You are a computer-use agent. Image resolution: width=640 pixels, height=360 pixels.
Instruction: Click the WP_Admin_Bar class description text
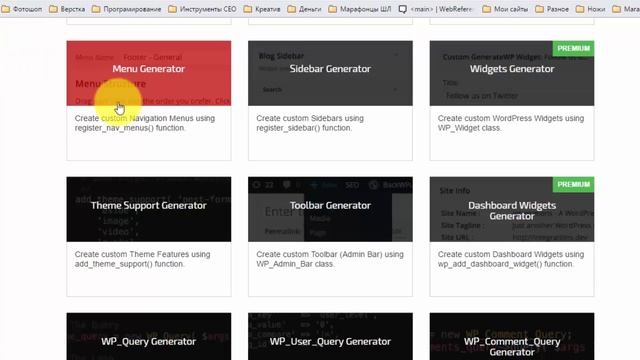(x=330, y=259)
